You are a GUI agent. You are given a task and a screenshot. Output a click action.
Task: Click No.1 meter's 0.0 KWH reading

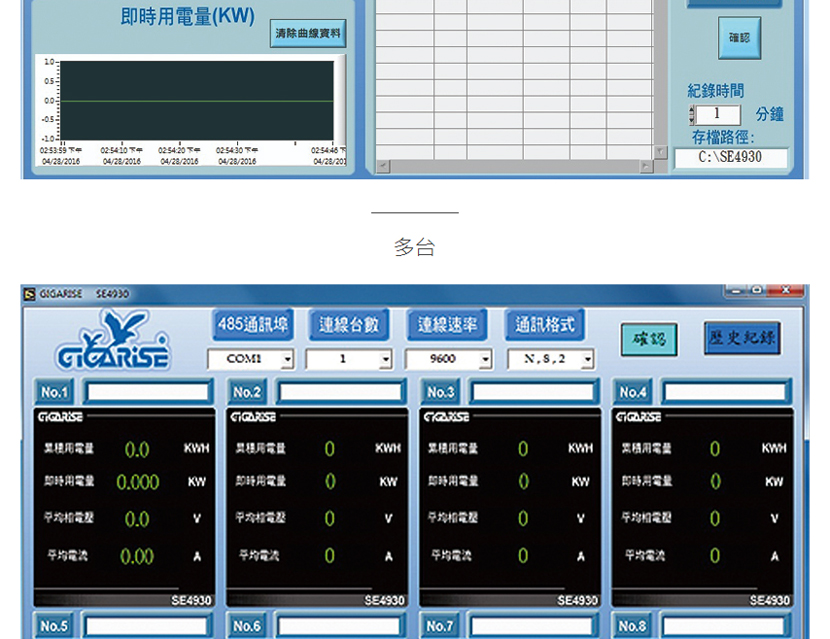point(137,449)
